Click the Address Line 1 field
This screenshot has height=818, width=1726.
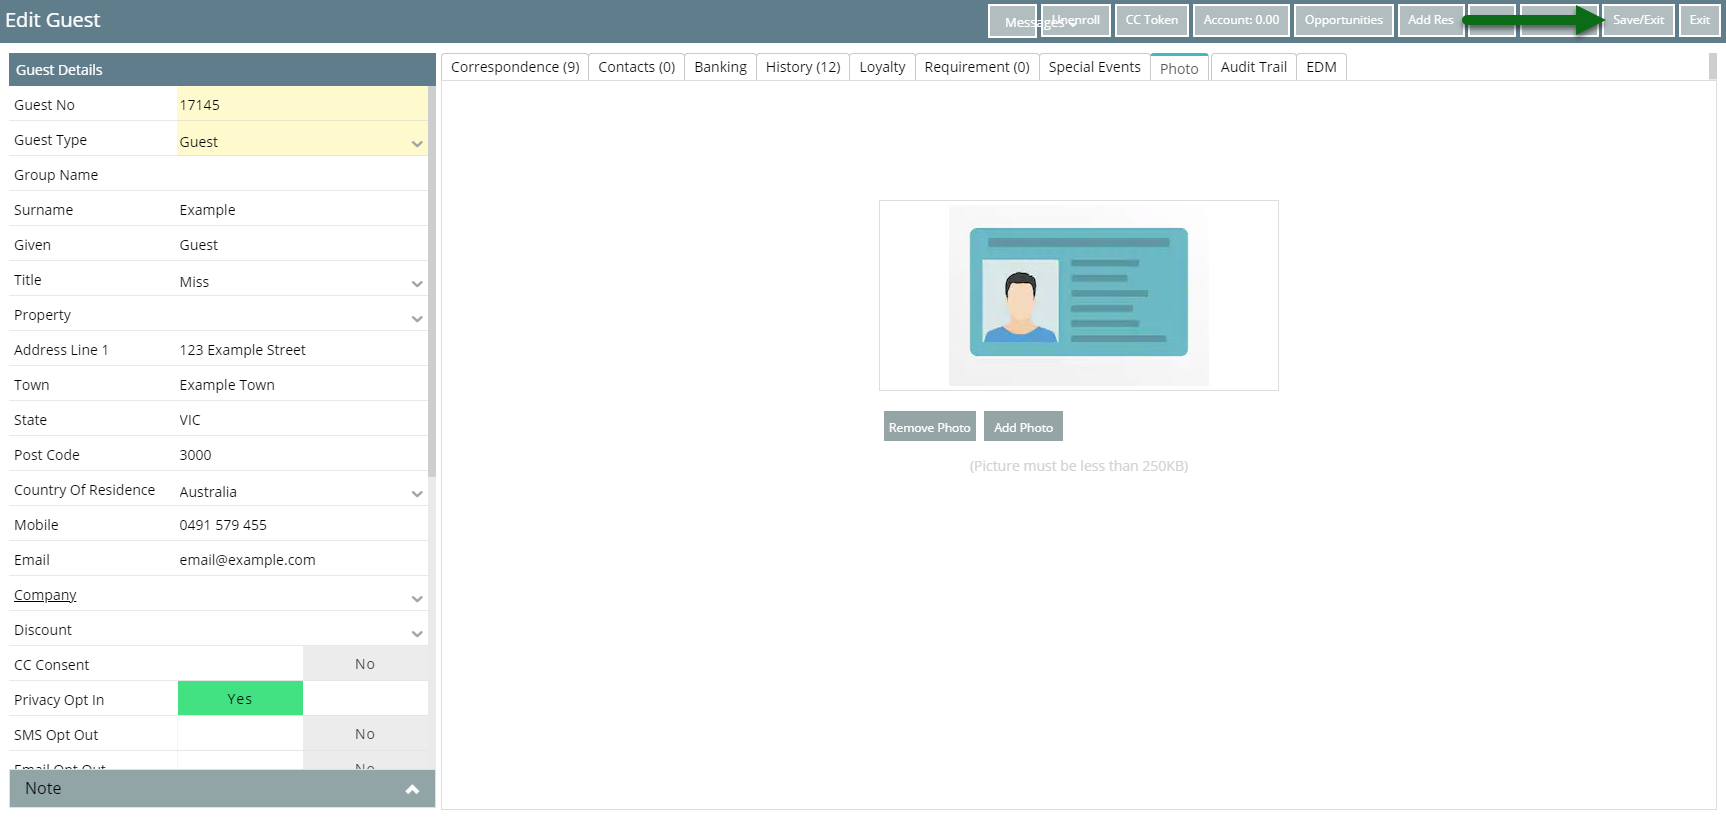coord(302,349)
